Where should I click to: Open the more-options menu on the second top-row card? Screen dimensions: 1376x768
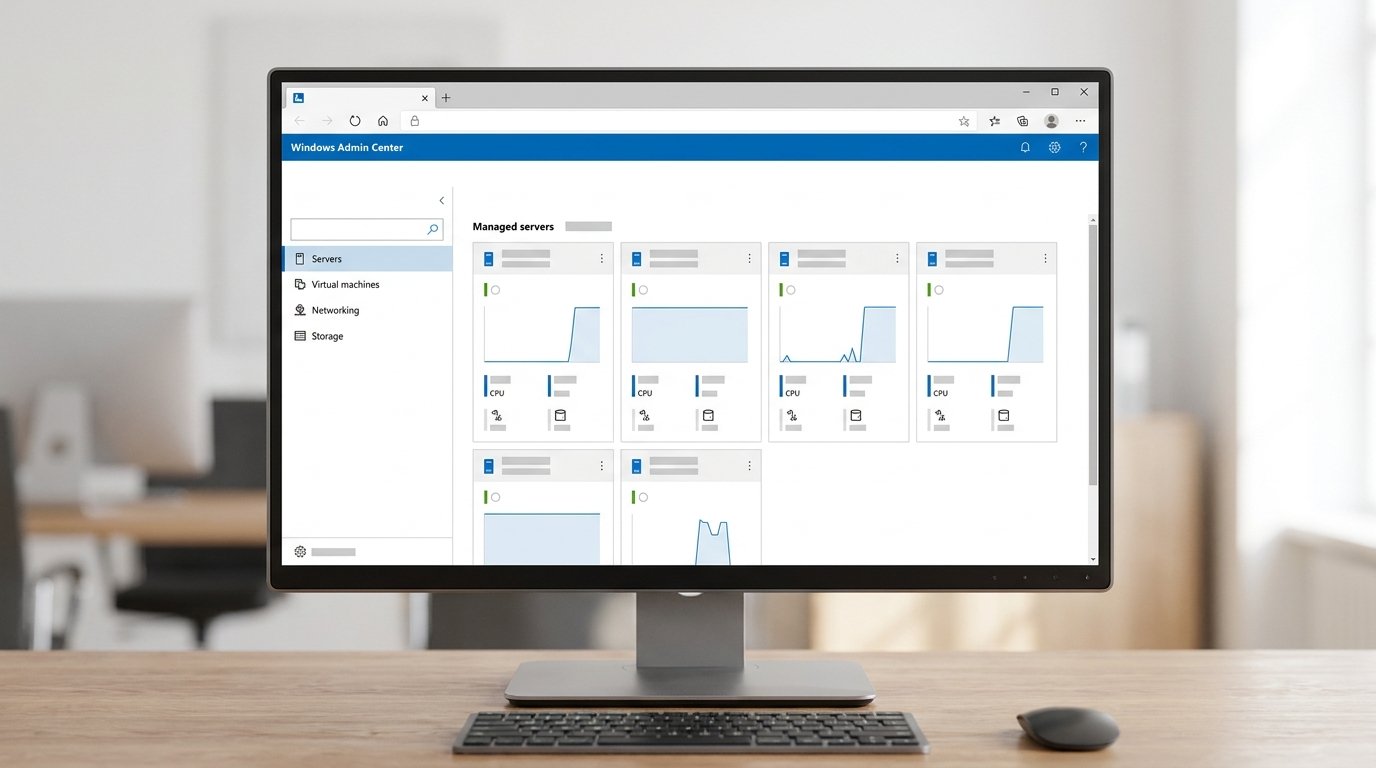[x=750, y=259]
